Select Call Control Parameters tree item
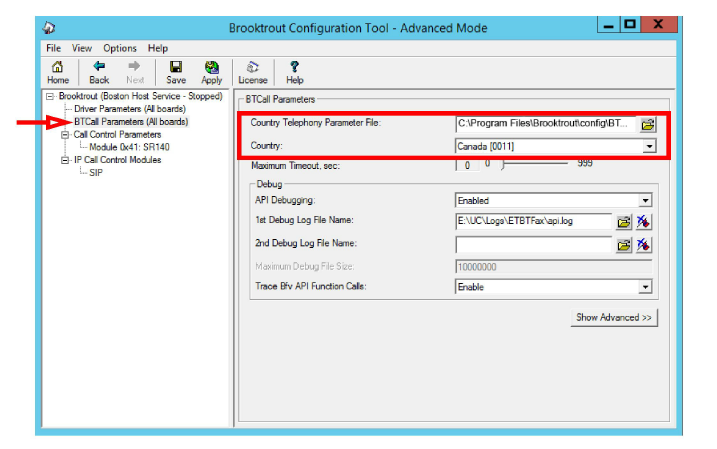 point(118,134)
